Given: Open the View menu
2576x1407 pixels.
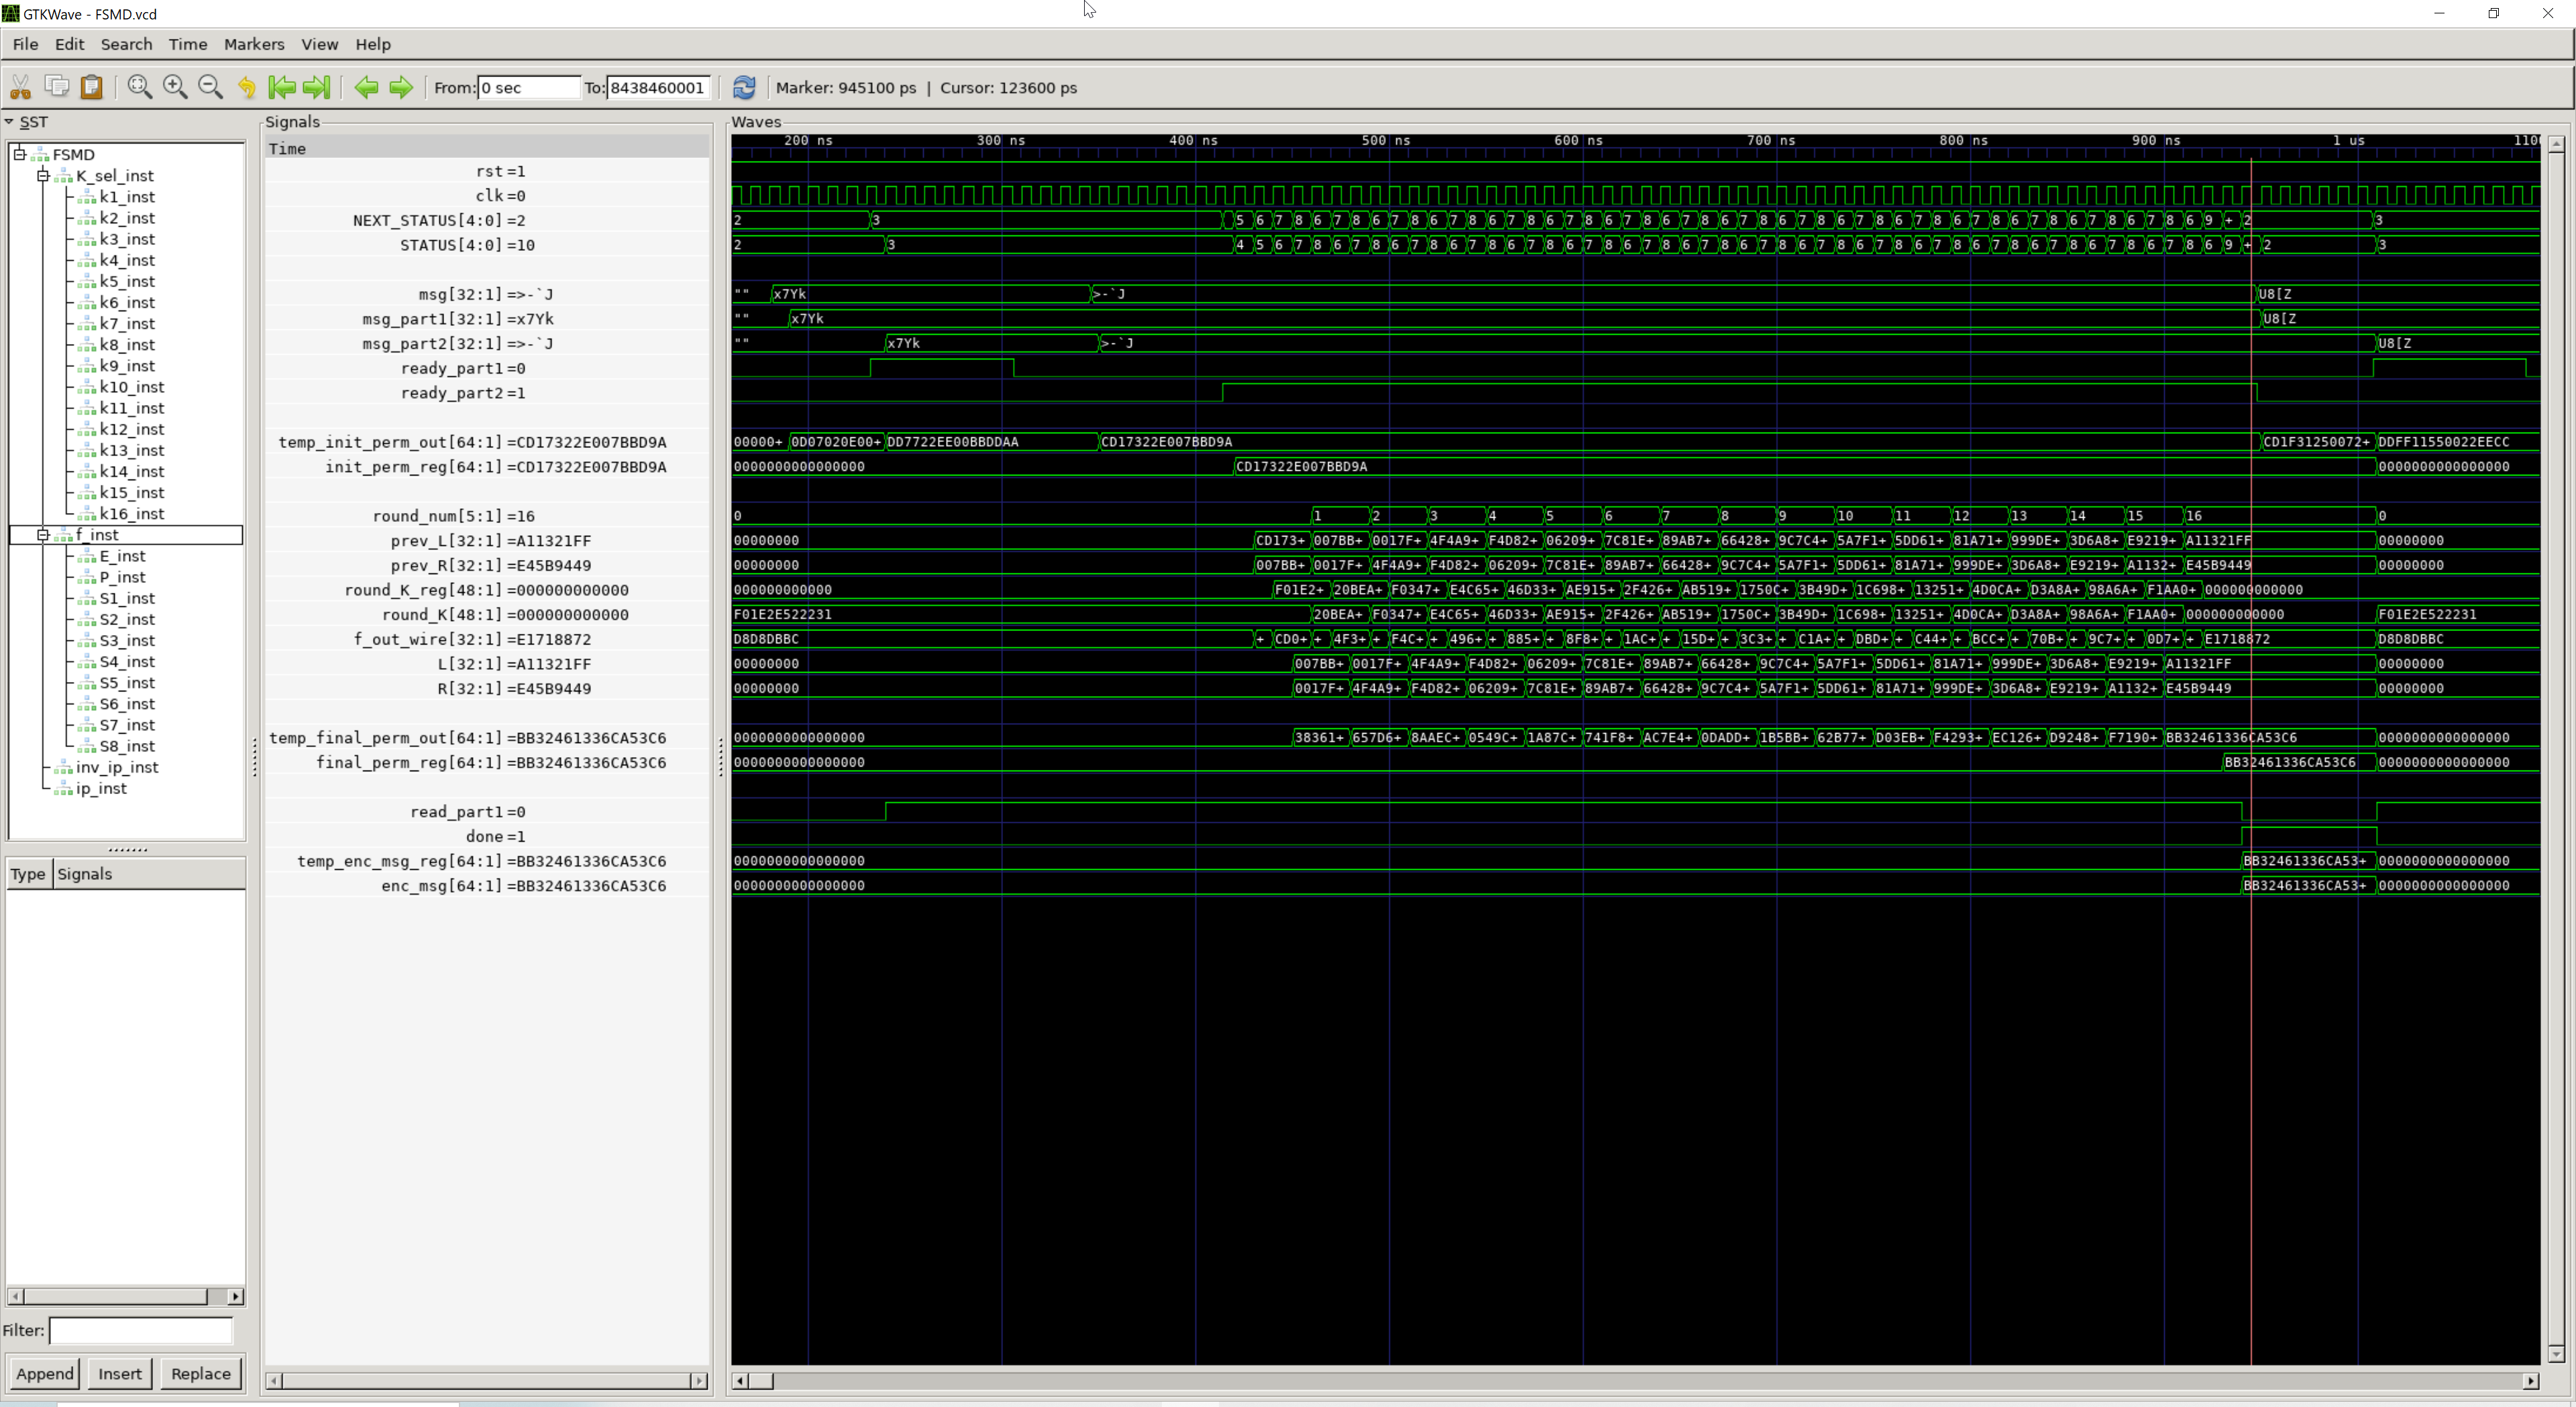Looking at the screenshot, I should coord(319,44).
